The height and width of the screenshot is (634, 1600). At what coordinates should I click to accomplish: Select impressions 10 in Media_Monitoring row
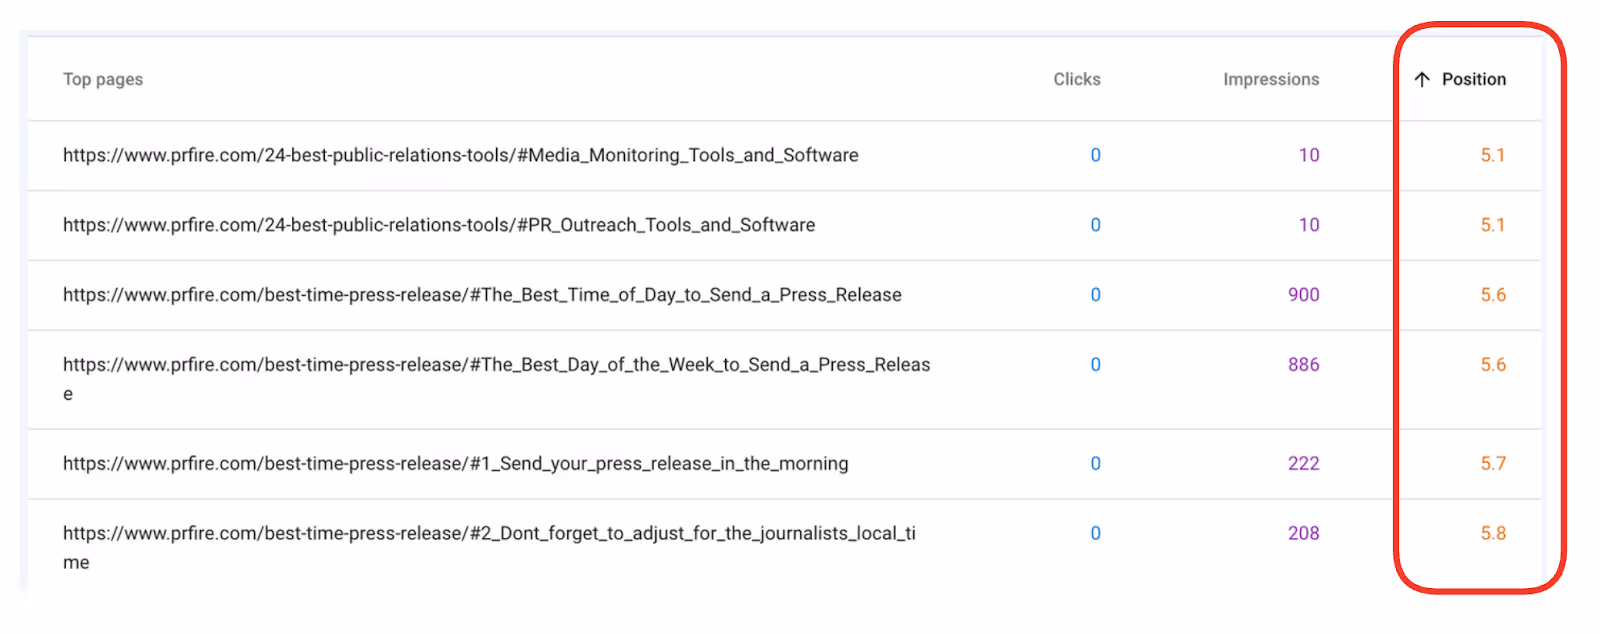point(1309,155)
